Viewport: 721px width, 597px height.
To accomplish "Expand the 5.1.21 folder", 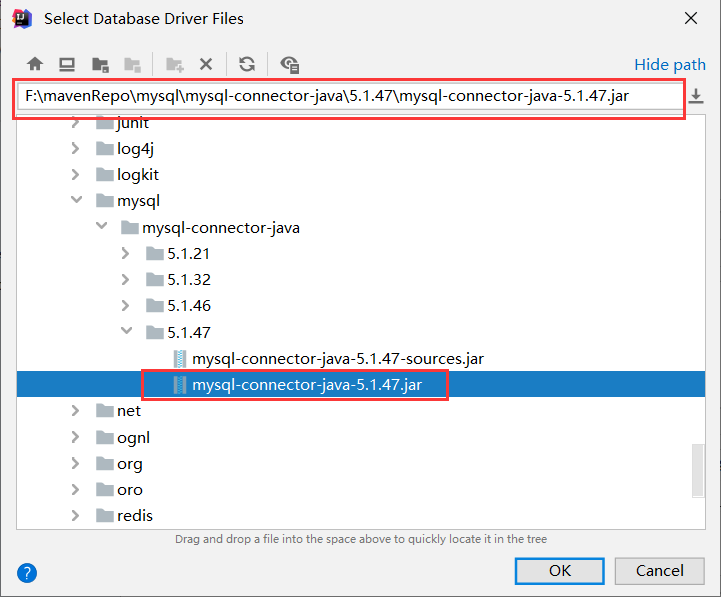I will (x=125, y=253).
